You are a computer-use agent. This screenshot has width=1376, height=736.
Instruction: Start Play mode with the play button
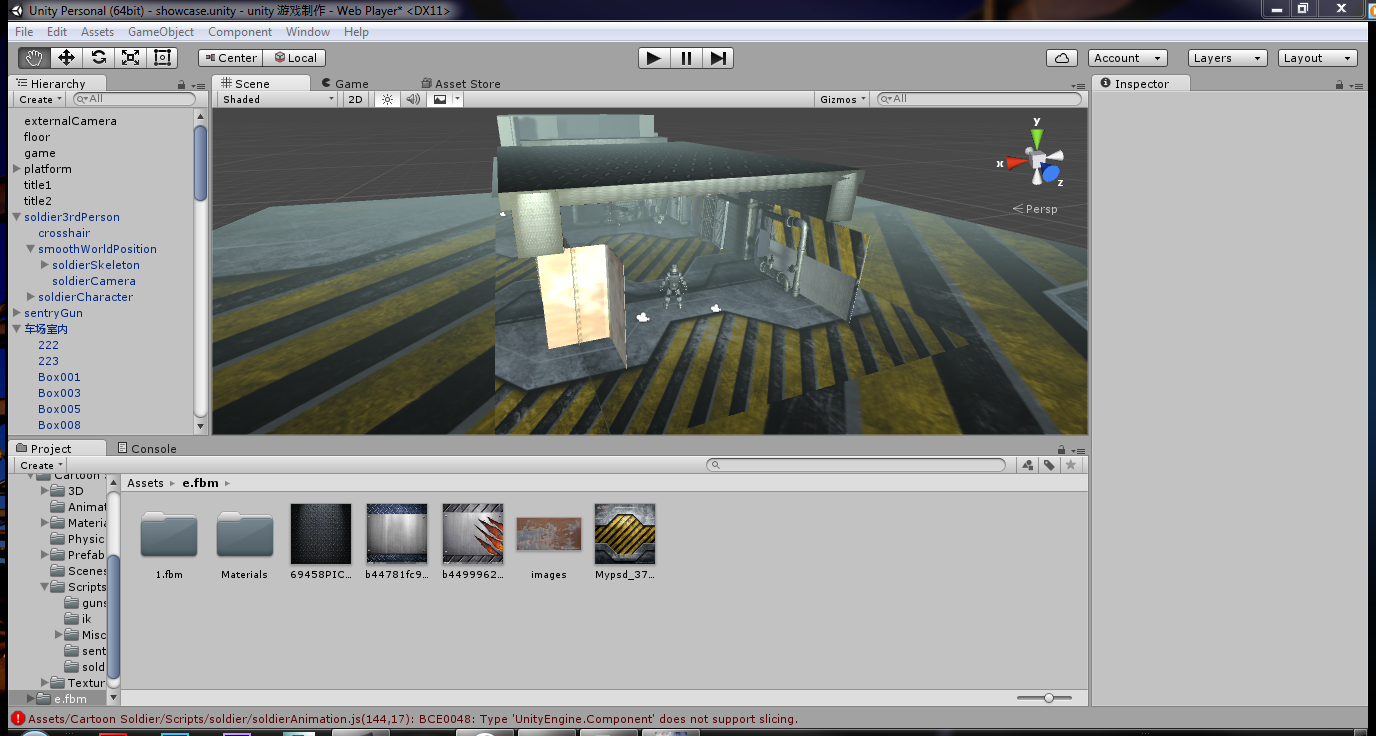tap(654, 58)
